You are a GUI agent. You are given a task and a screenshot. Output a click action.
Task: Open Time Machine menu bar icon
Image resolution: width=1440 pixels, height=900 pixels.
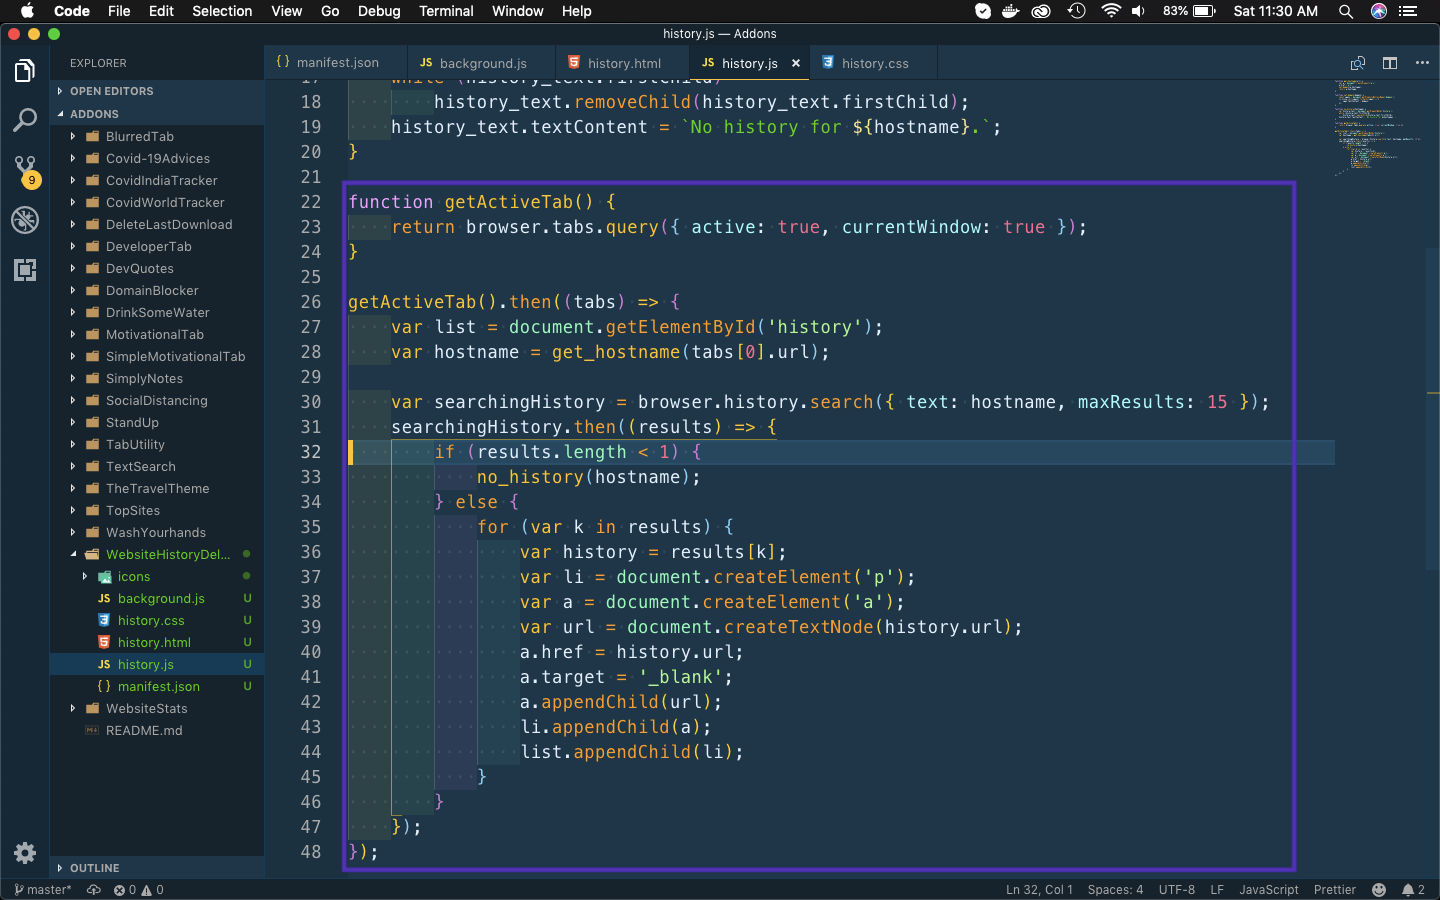[x=1077, y=11]
